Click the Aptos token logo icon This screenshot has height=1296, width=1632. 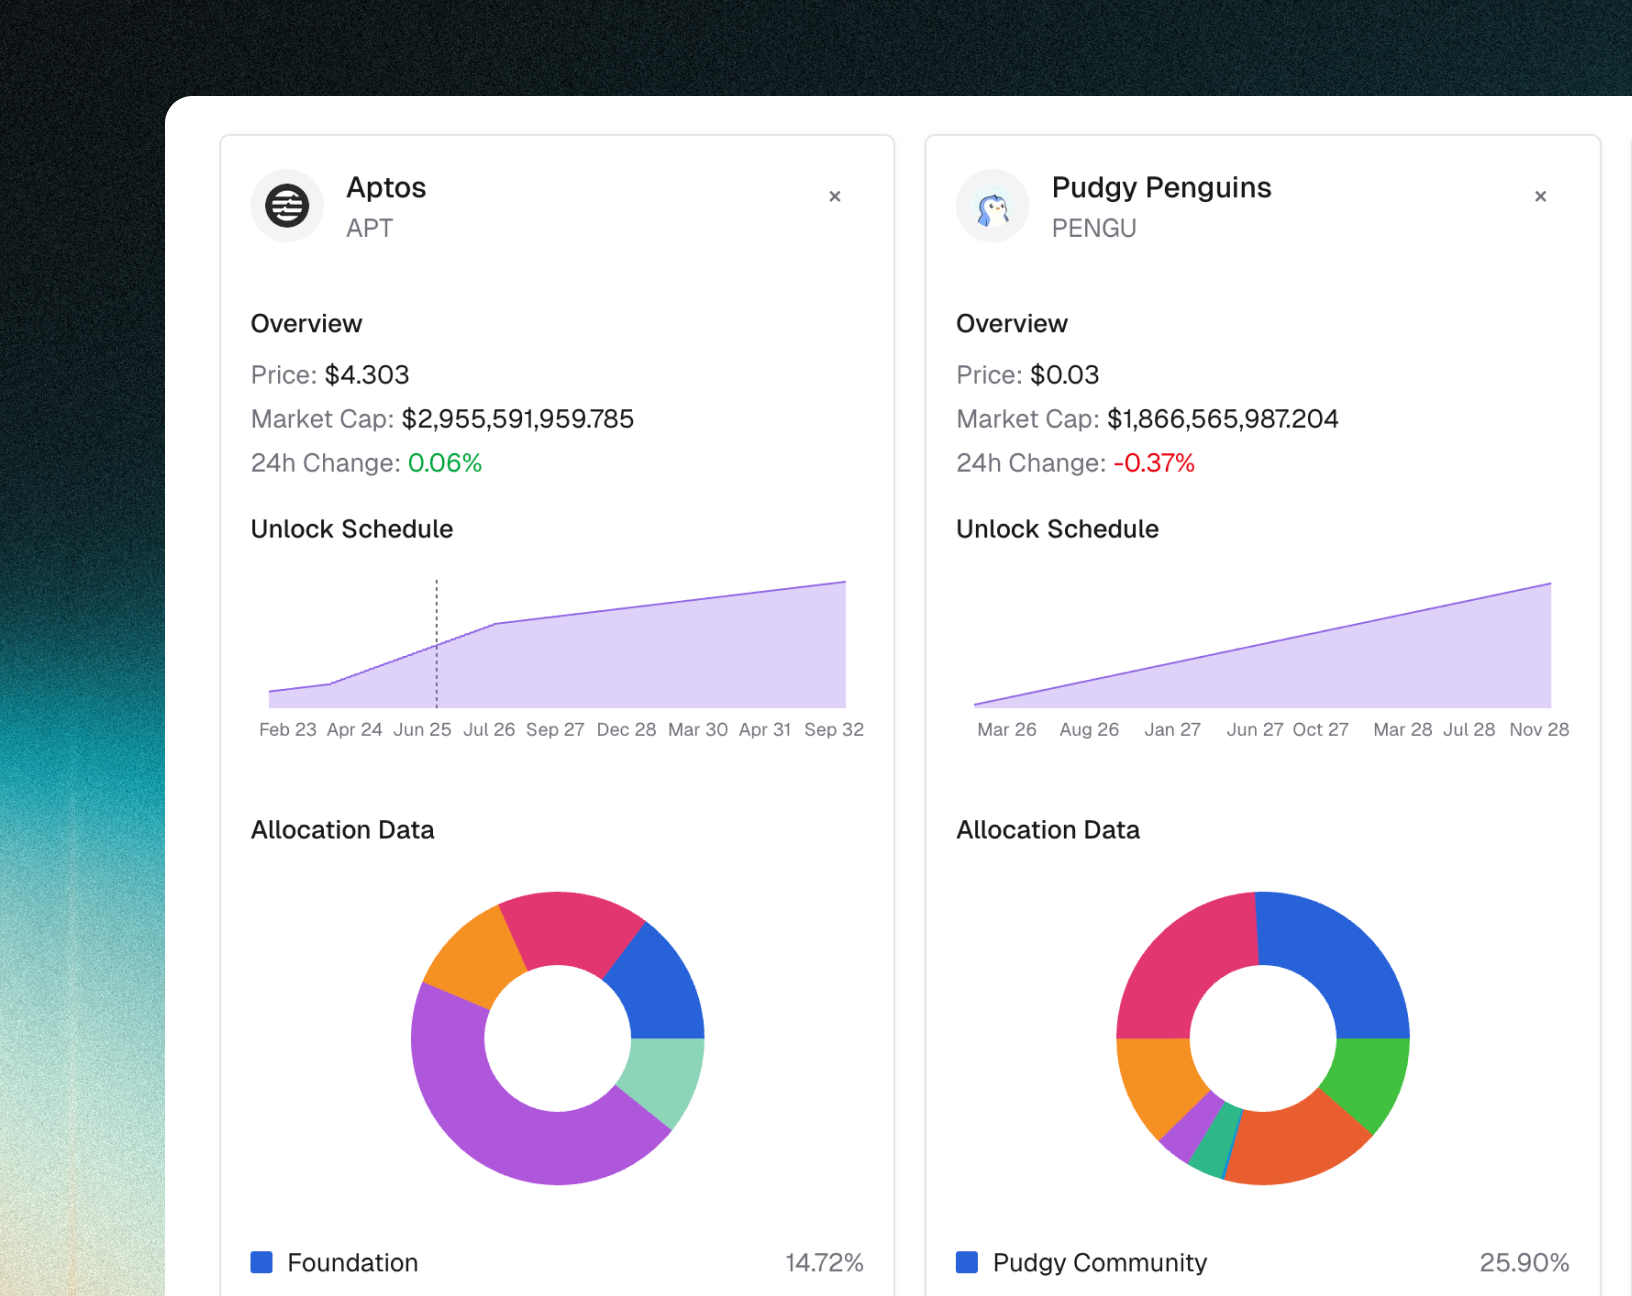pos(287,206)
